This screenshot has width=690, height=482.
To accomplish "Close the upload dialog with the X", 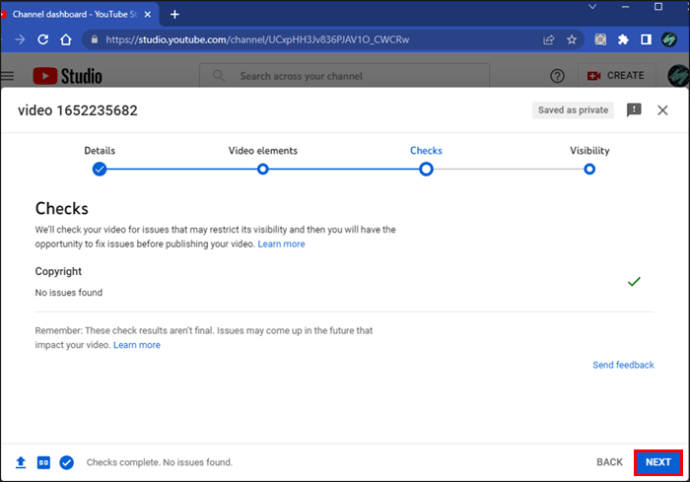I will click(662, 110).
